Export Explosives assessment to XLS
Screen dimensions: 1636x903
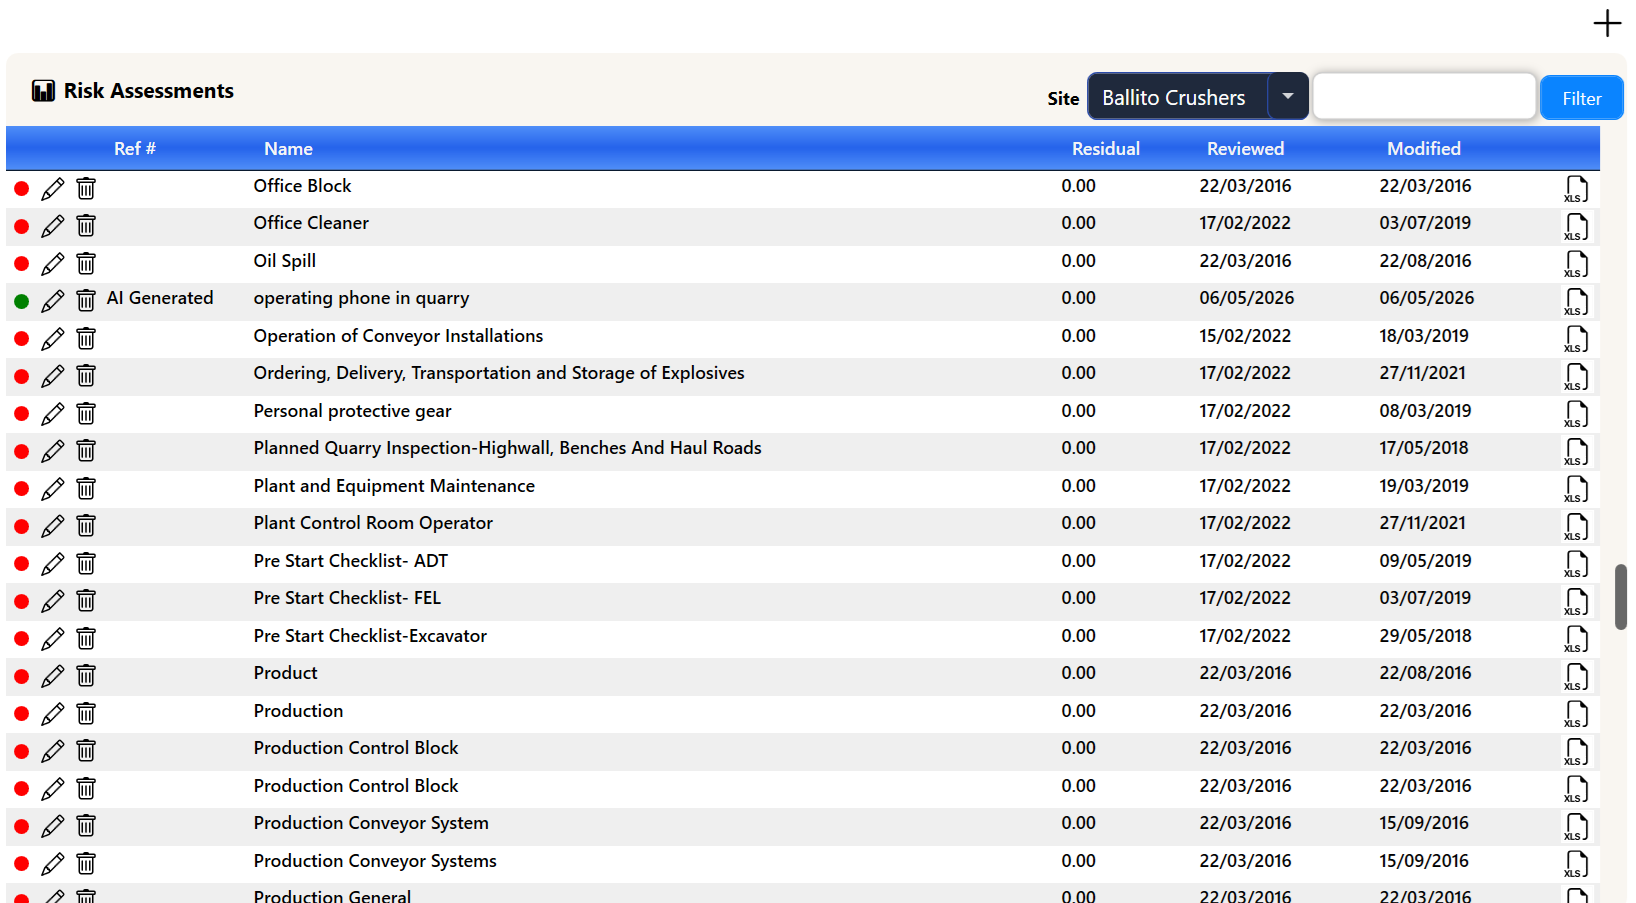pyautogui.click(x=1576, y=377)
